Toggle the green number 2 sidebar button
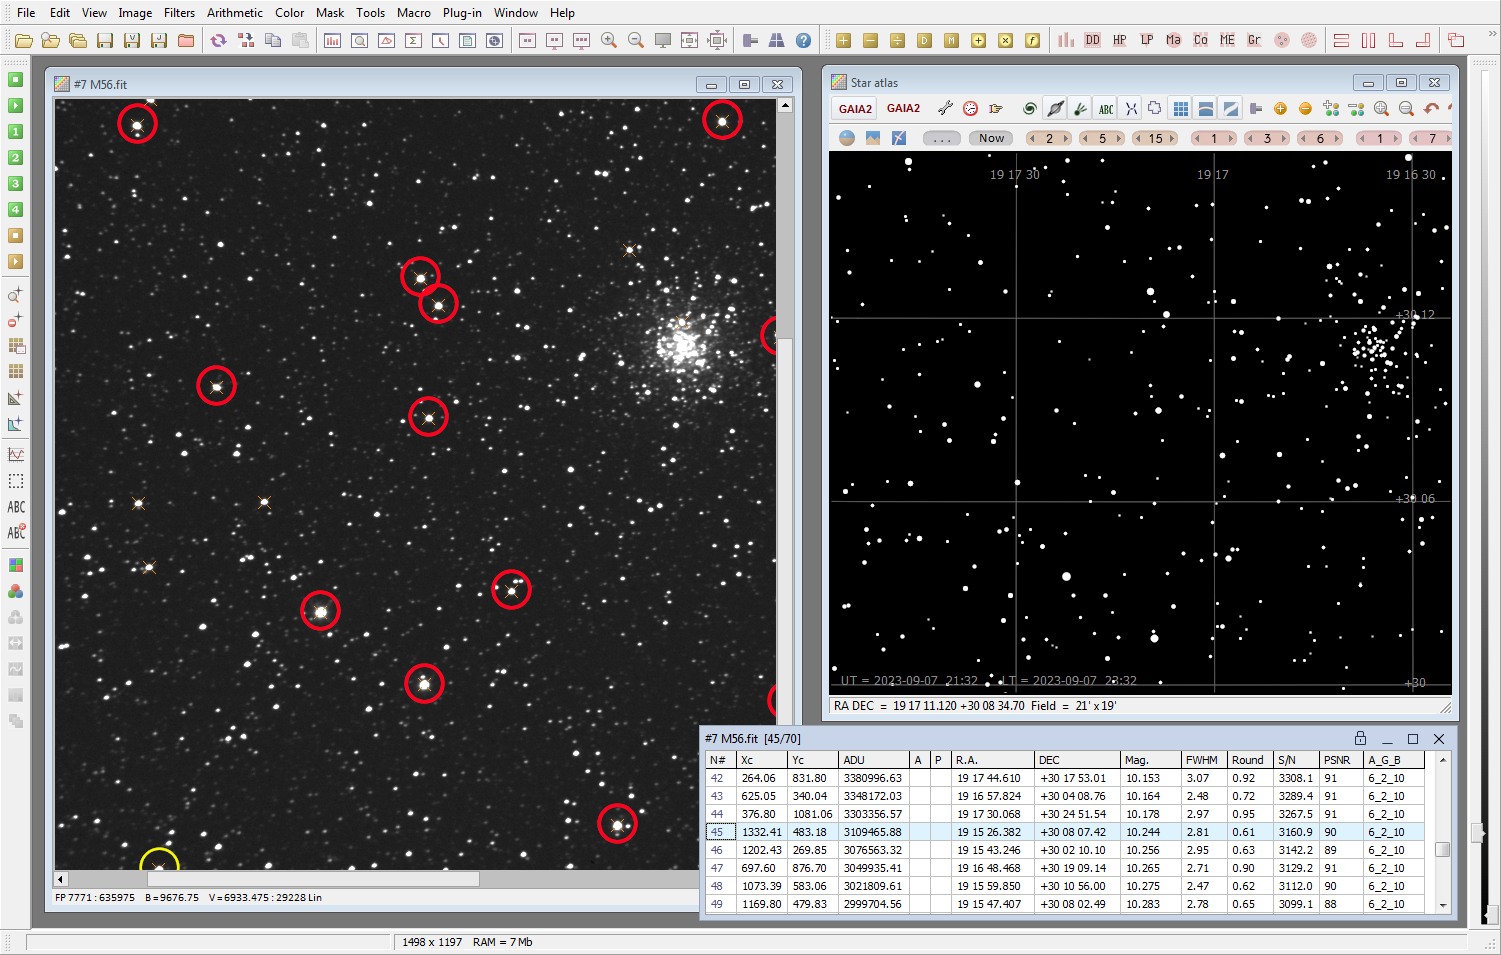Screen dimensions: 1501x955 pos(15,157)
